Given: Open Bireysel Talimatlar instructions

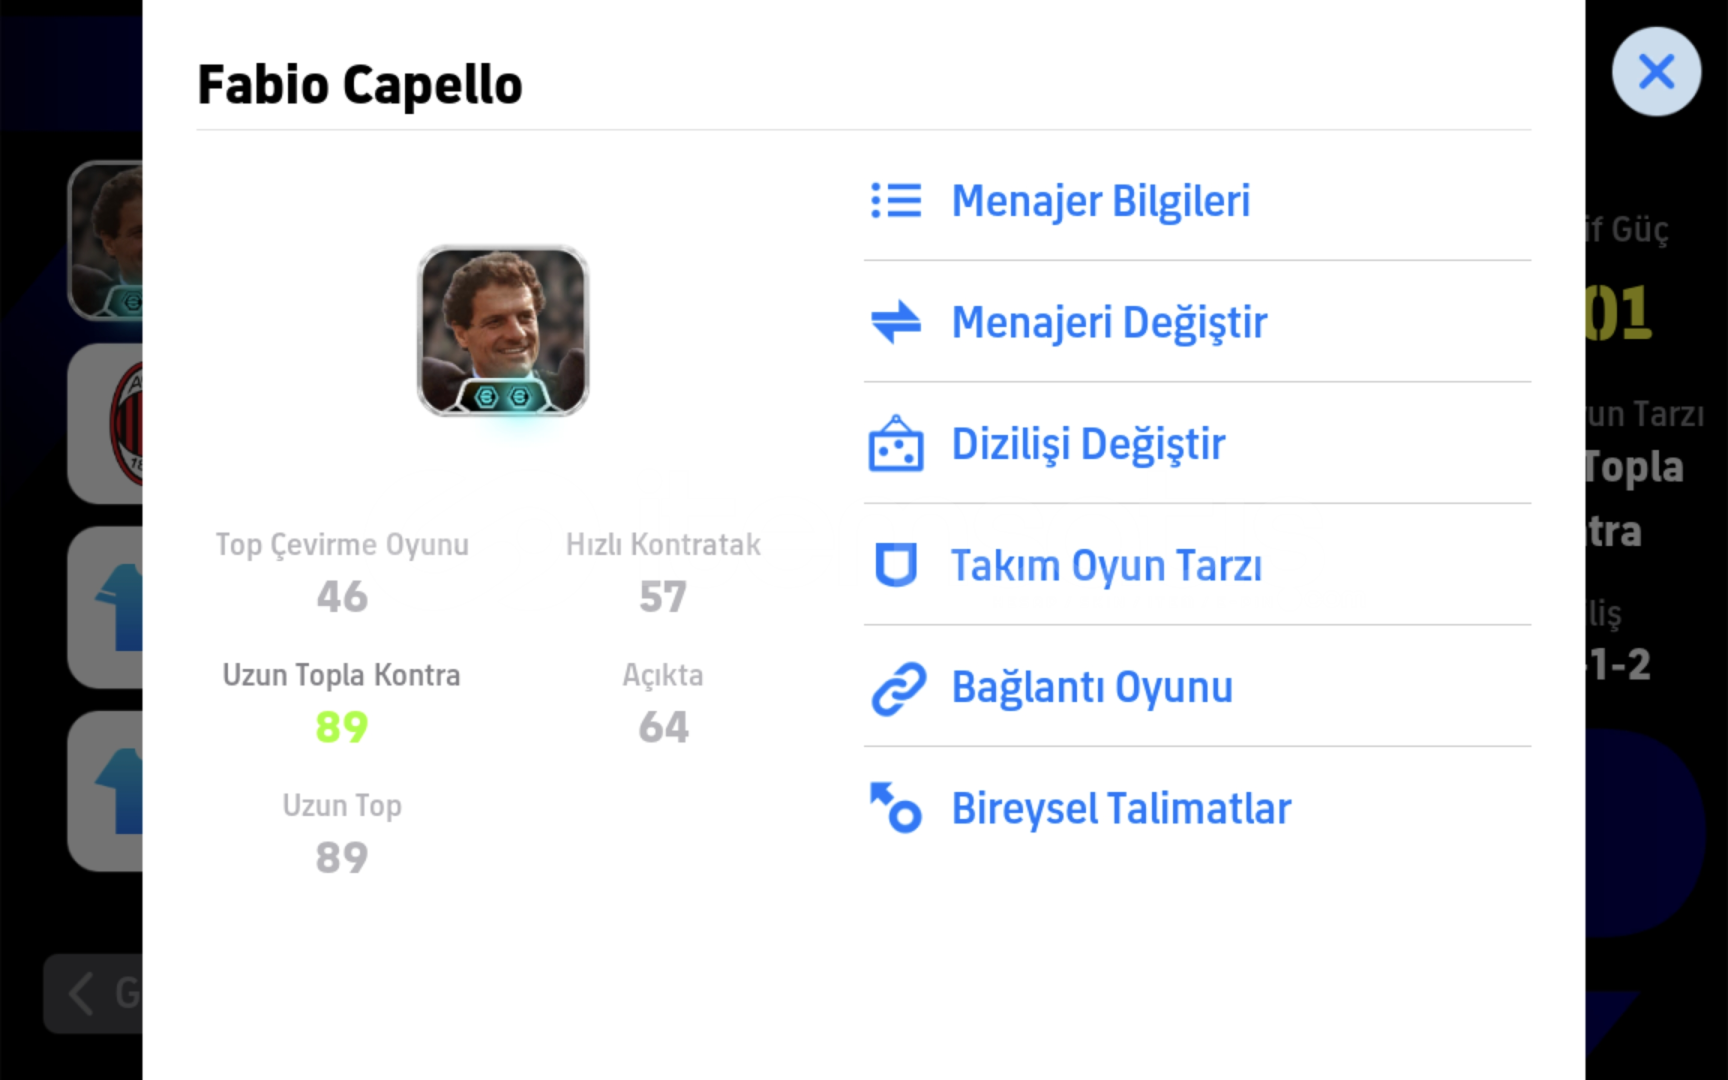Looking at the screenshot, I should [x=1121, y=809].
